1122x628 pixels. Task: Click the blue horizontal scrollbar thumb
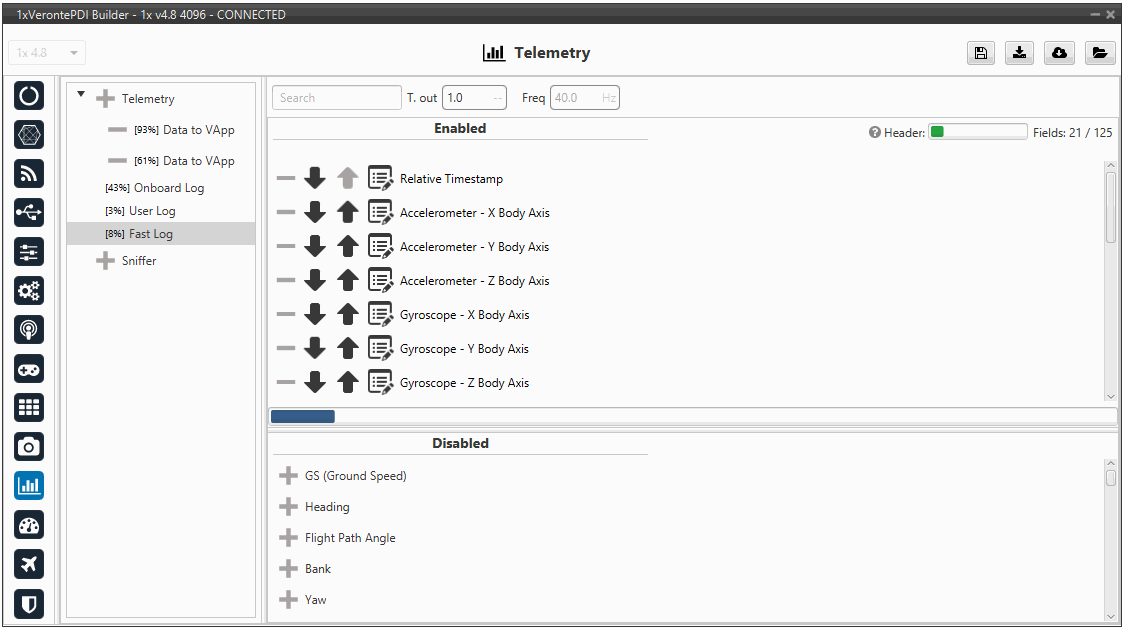(x=302, y=416)
